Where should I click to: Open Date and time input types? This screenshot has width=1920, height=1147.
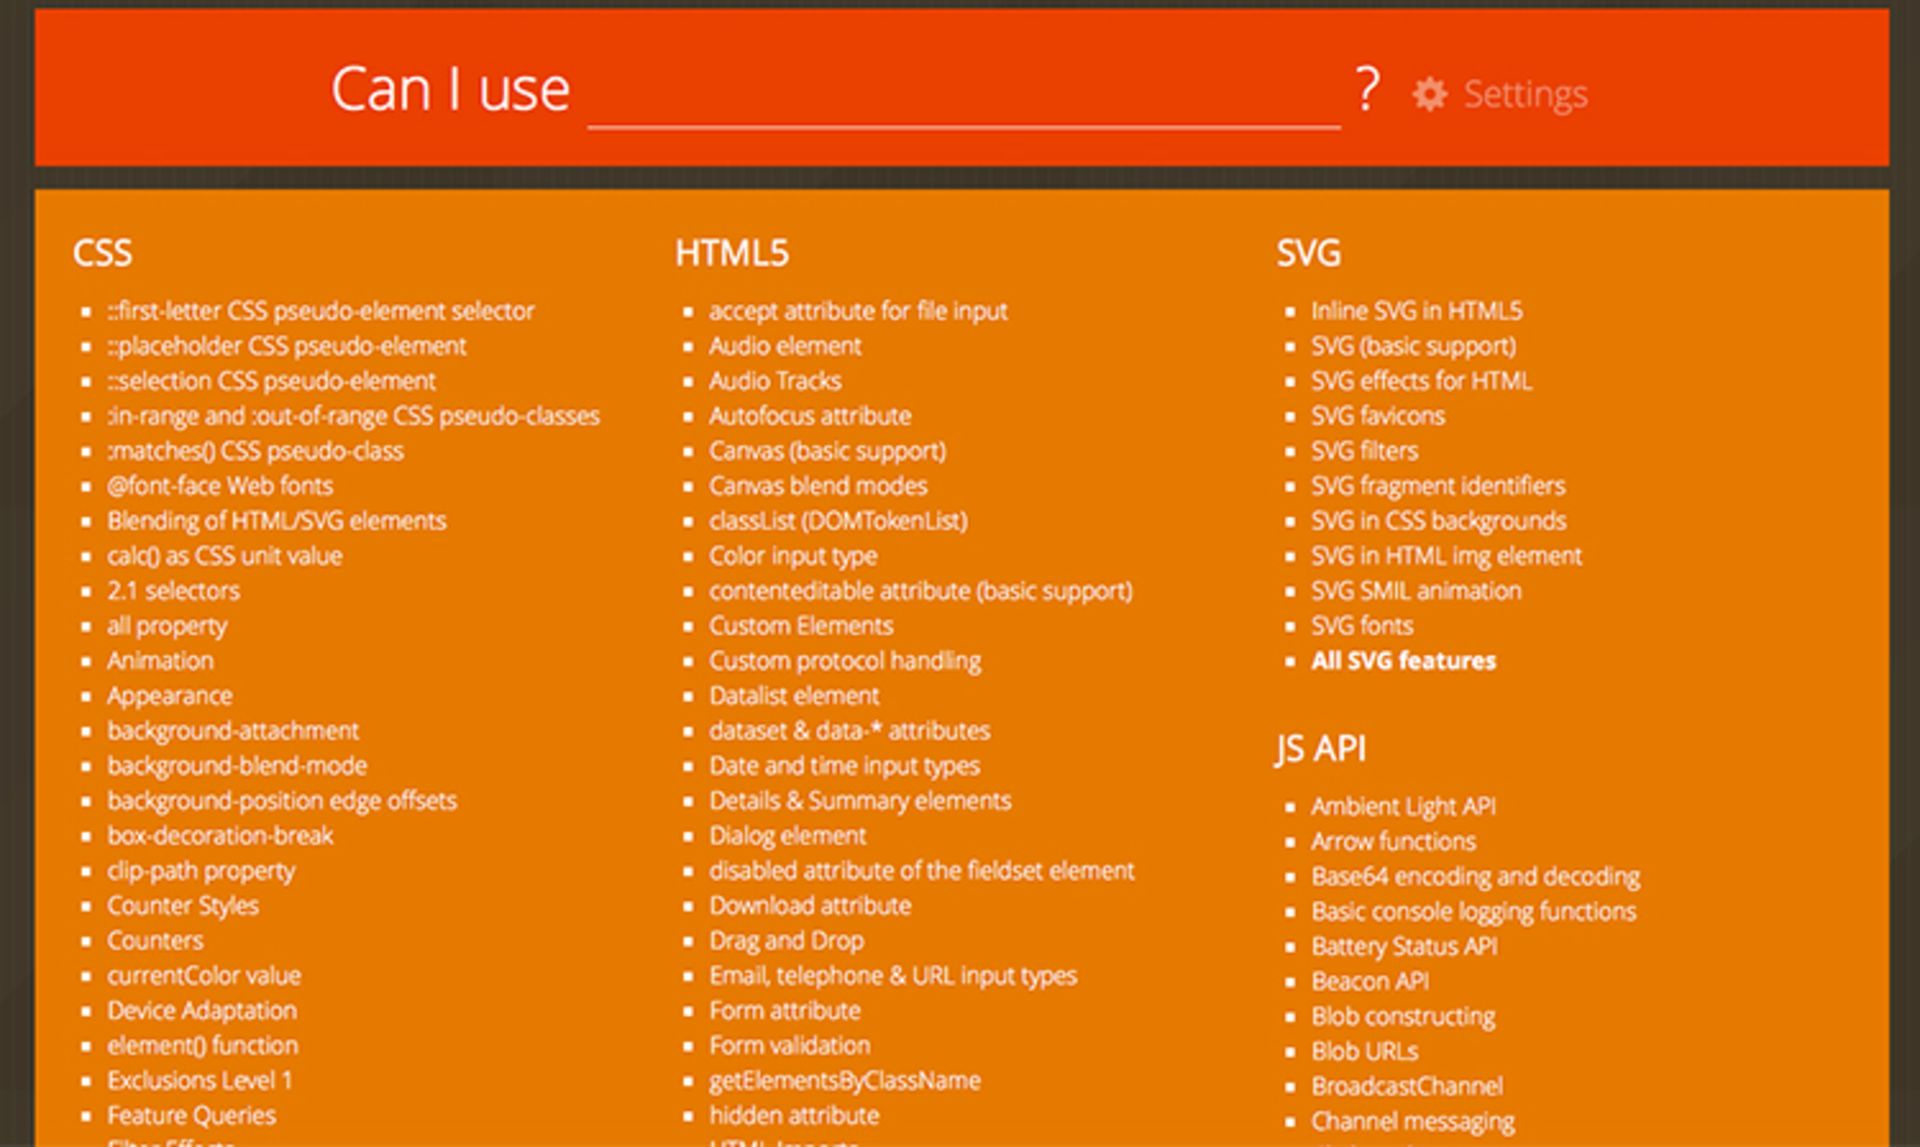click(x=845, y=766)
